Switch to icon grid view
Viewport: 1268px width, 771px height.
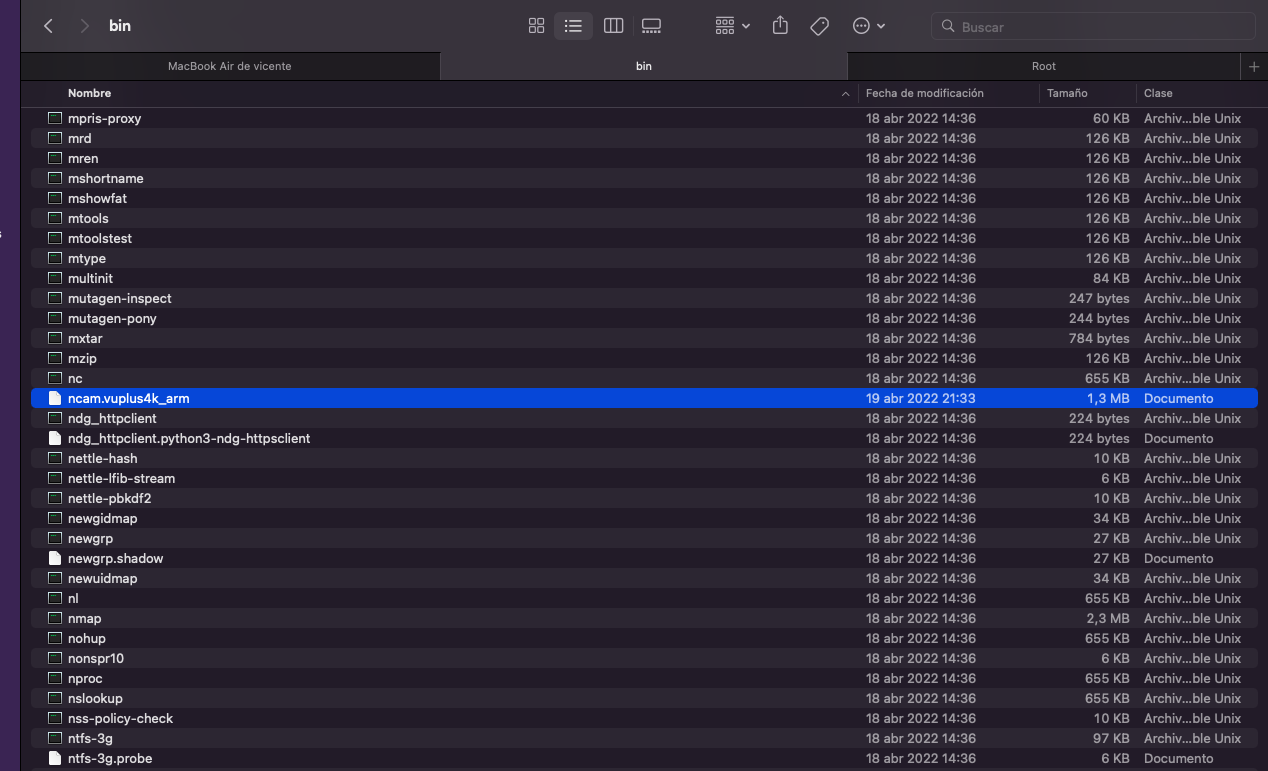tap(536, 26)
